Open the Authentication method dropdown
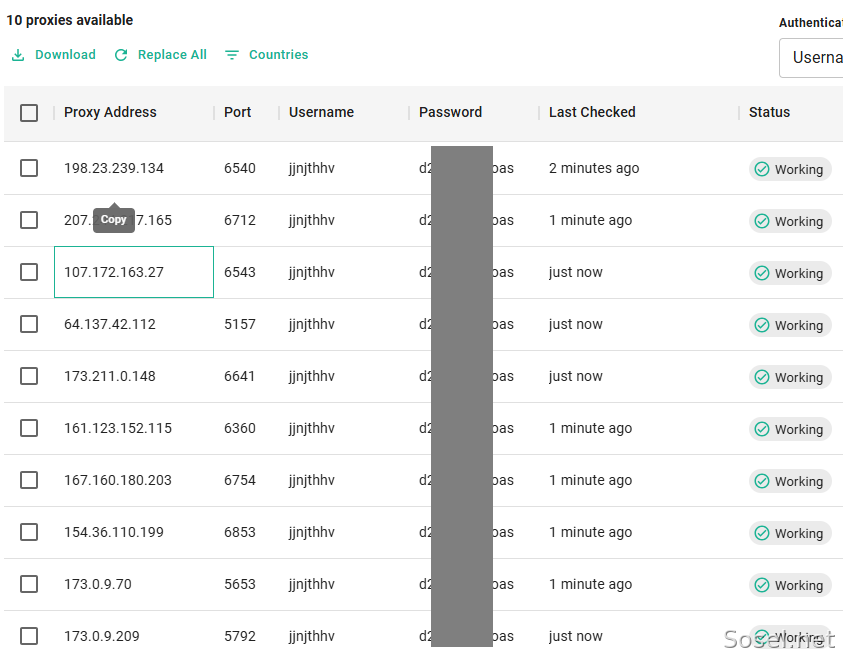 point(811,58)
